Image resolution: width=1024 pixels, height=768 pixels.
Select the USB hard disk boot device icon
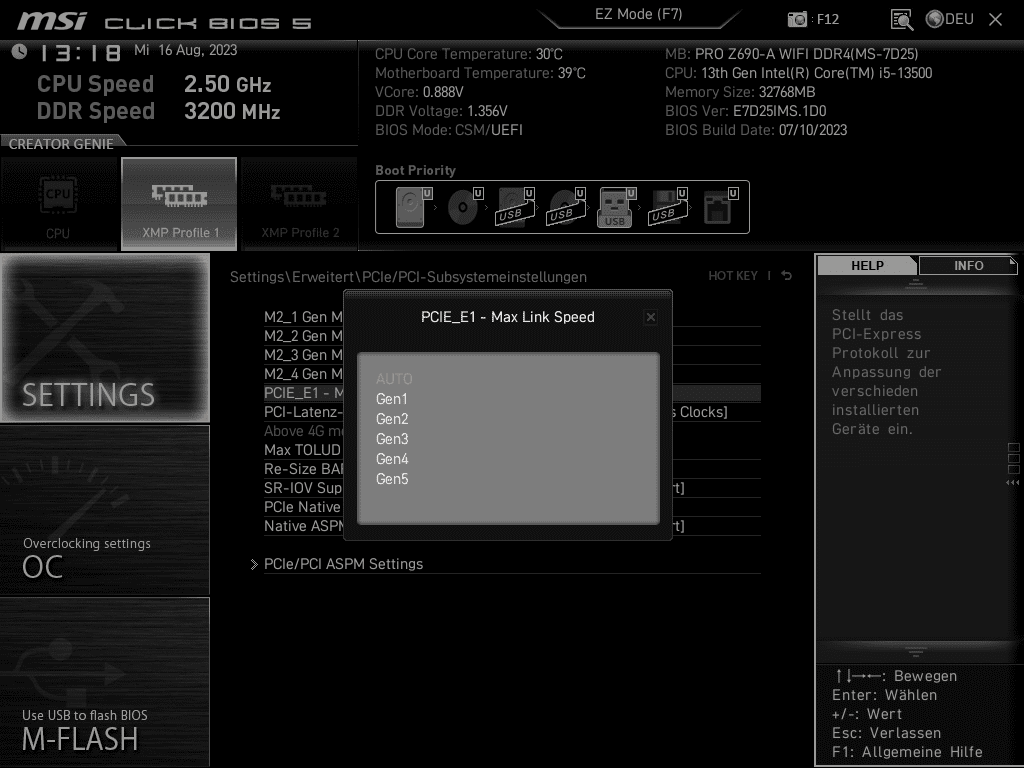click(515, 207)
